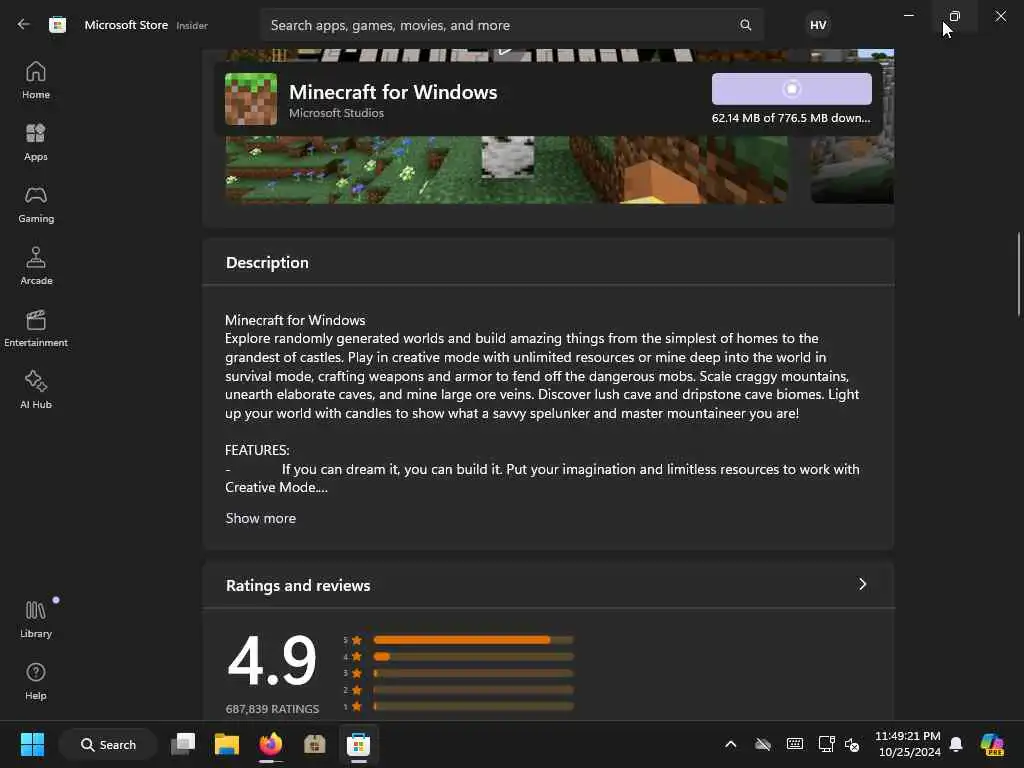The width and height of the screenshot is (1024, 768).
Task: Click the 4.9 average rating number
Action: pyautogui.click(x=272, y=660)
